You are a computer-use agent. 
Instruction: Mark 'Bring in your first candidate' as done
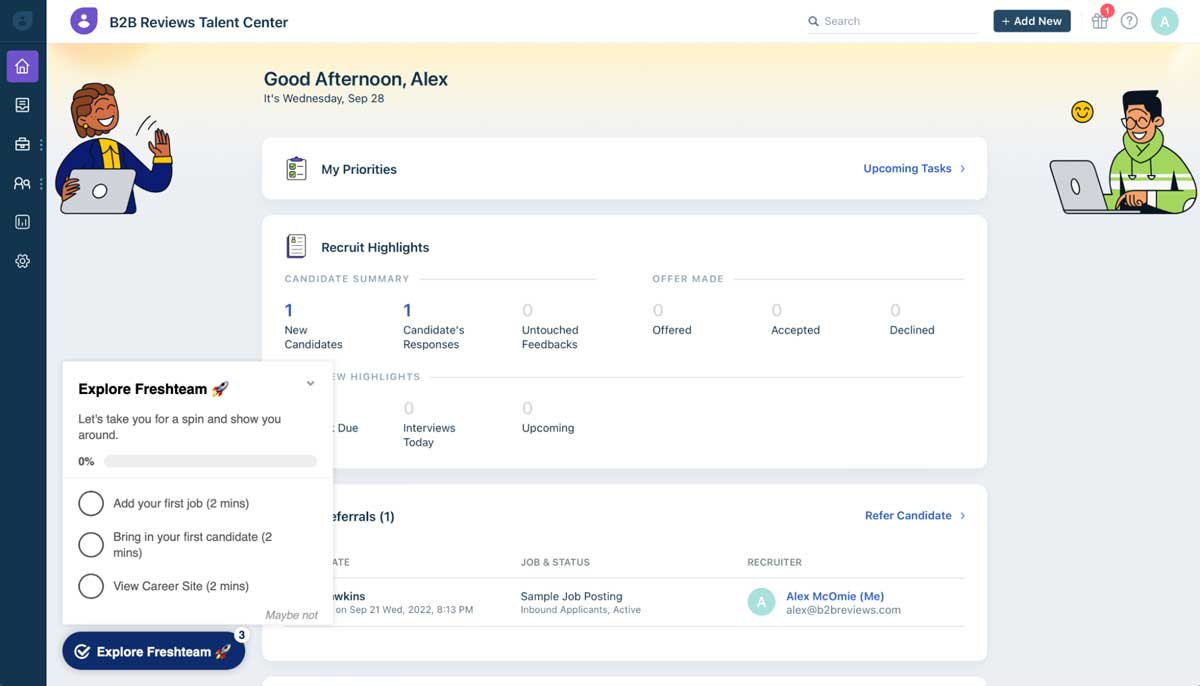coord(91,543)
